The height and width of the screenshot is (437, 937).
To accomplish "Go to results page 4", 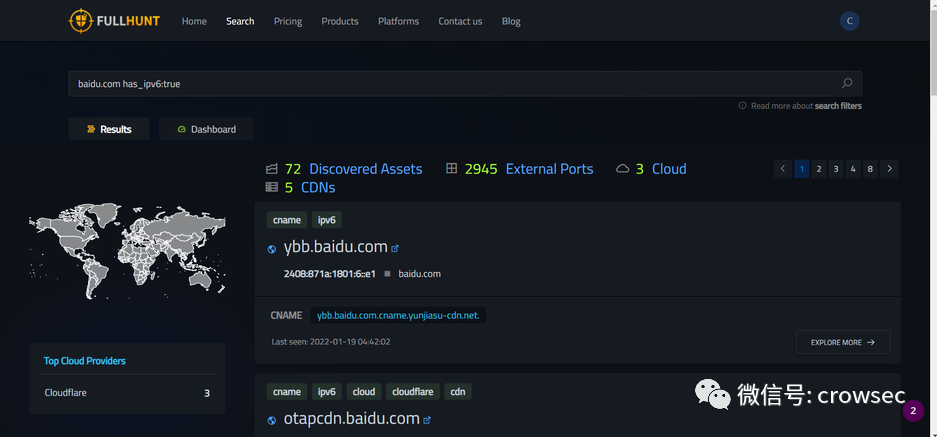I will tap(853, 169).
